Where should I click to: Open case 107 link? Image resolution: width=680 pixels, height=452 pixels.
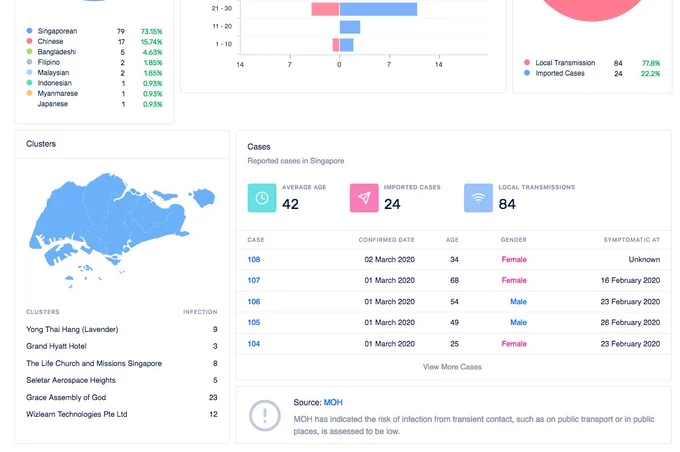[x=254, y=280]
